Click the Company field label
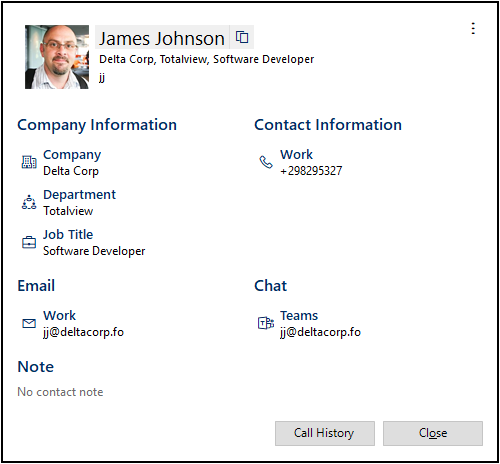 [x=72, y=155]
